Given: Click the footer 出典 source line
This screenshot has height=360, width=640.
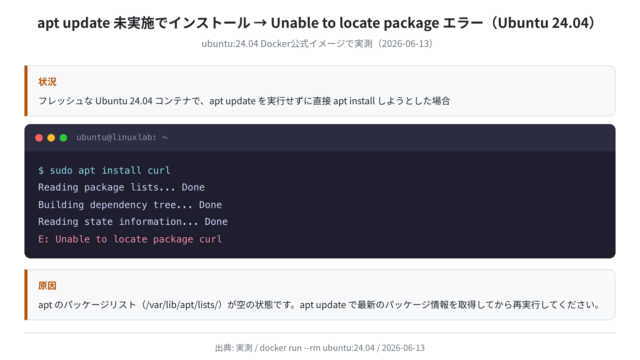Looking at the screenshot, I should 320,348.
